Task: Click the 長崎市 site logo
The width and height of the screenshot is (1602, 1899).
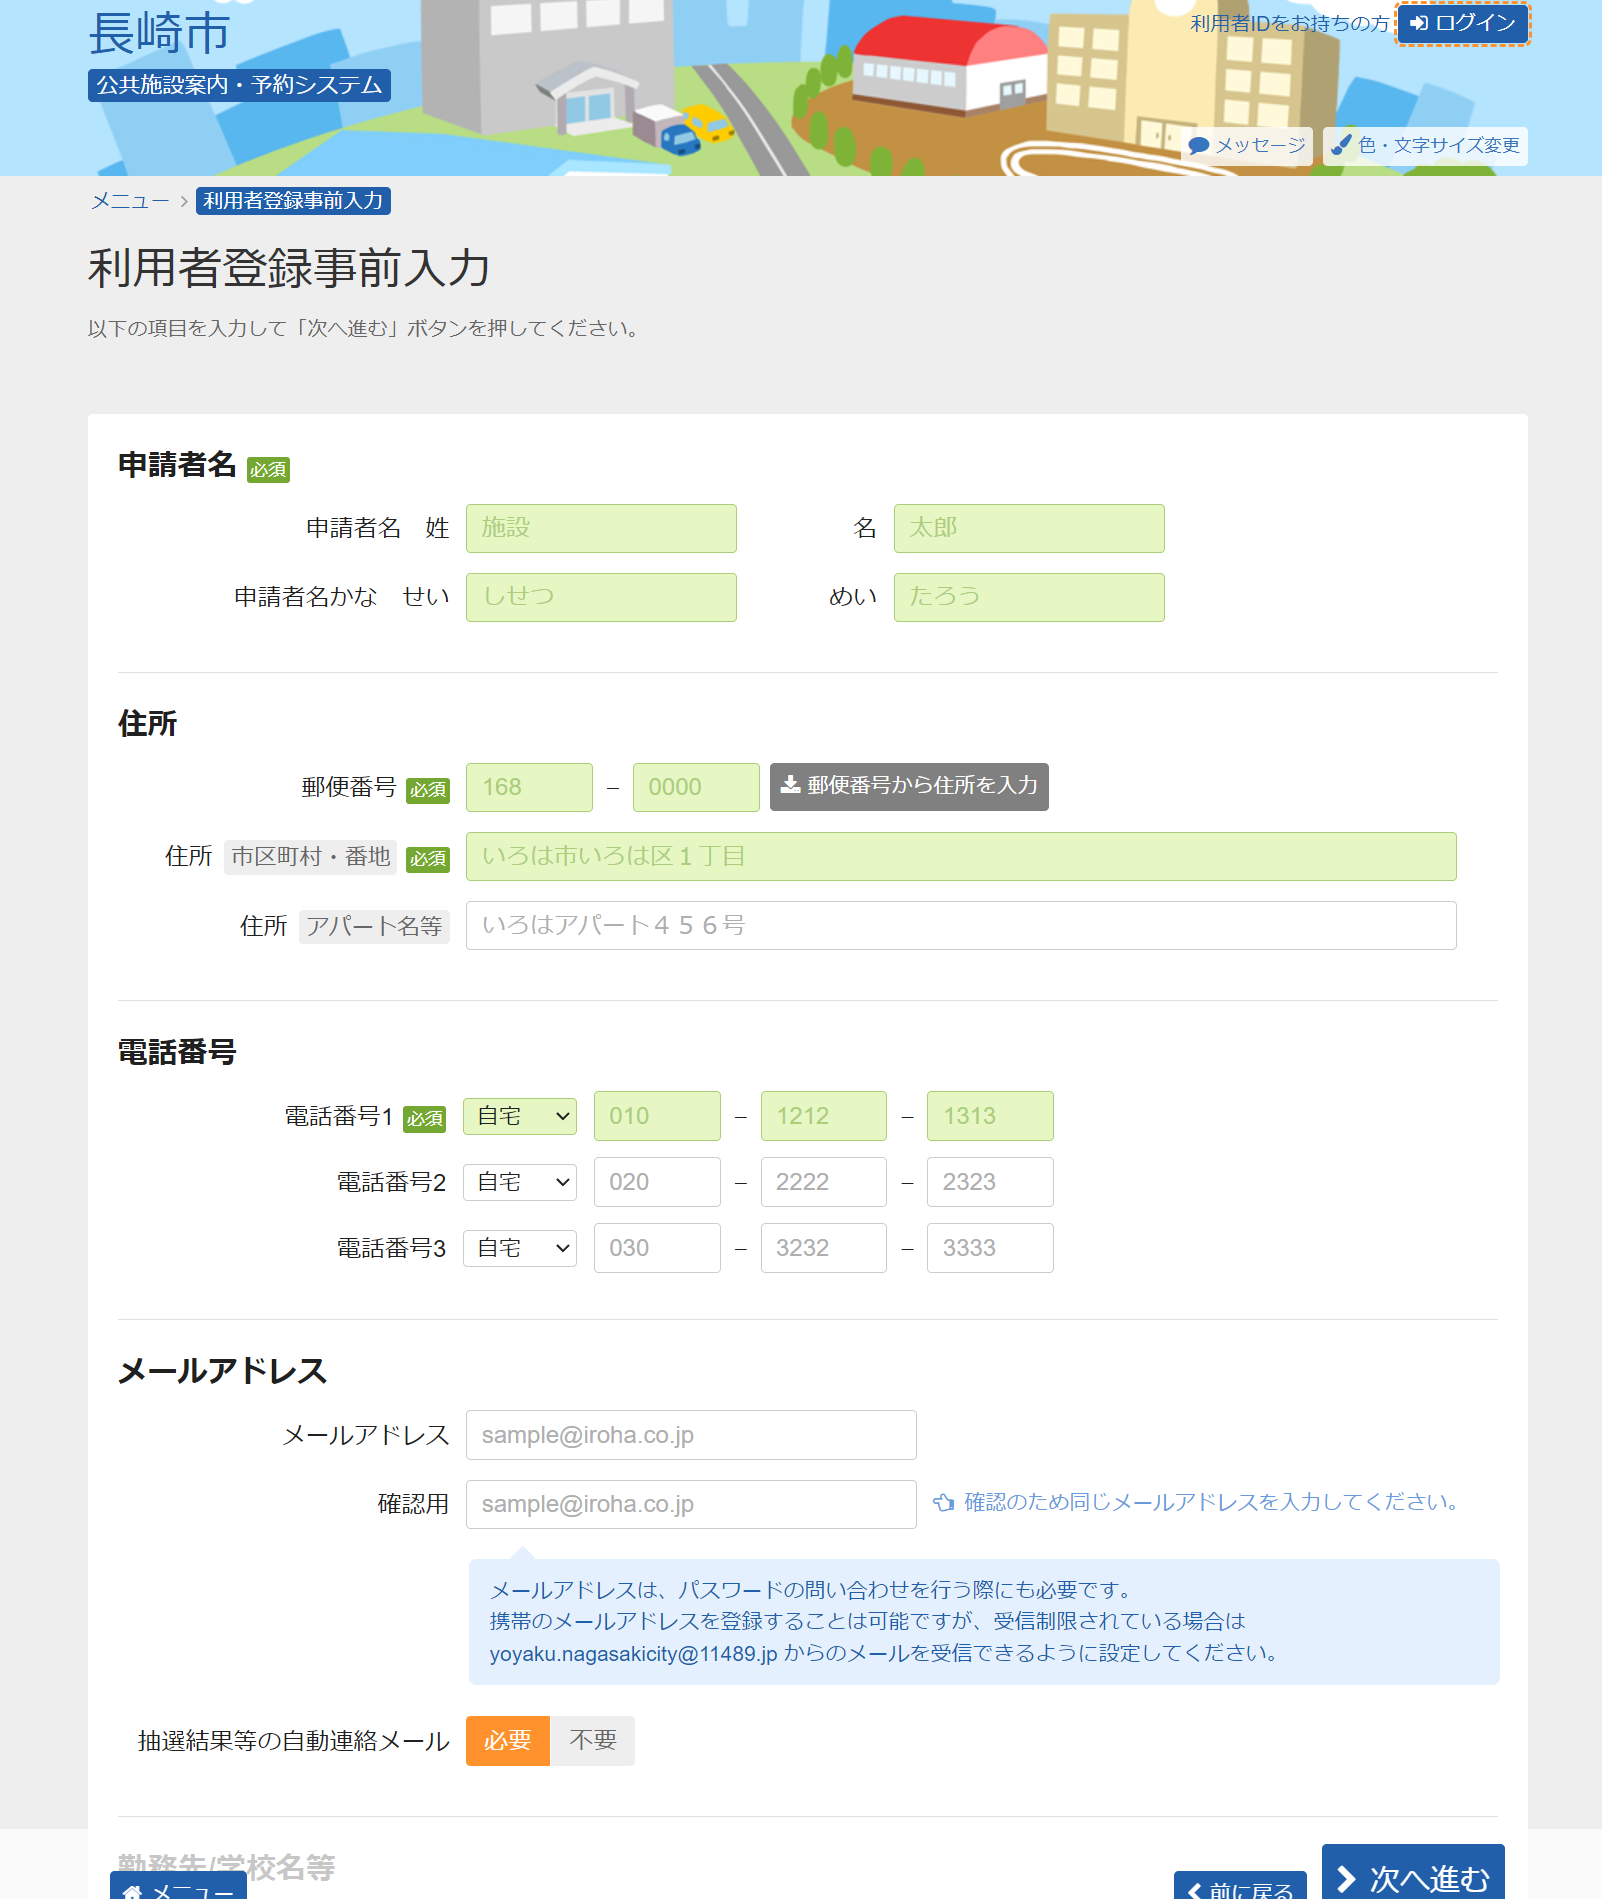Action: click(160, 34)
